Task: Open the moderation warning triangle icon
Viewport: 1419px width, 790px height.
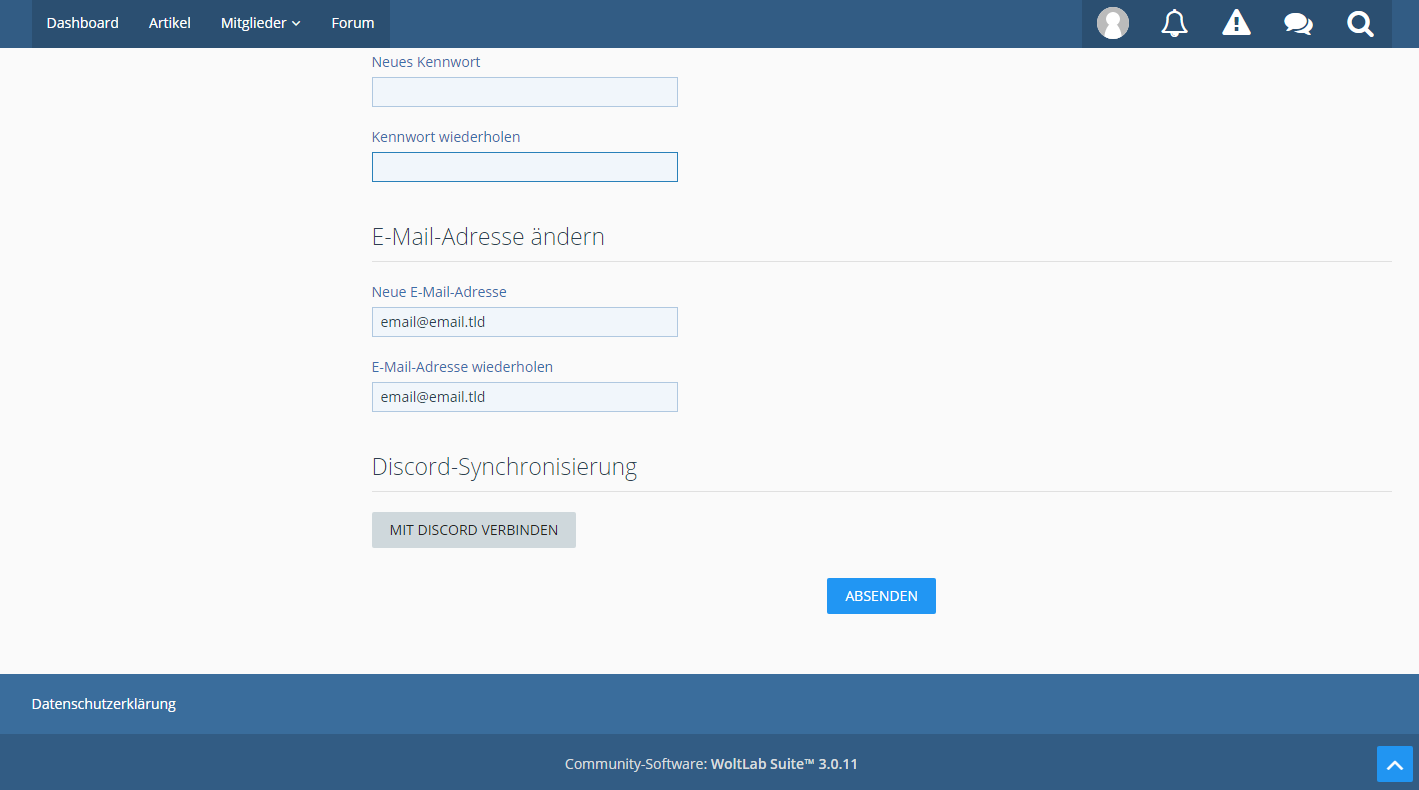Action: [1236, 23]
